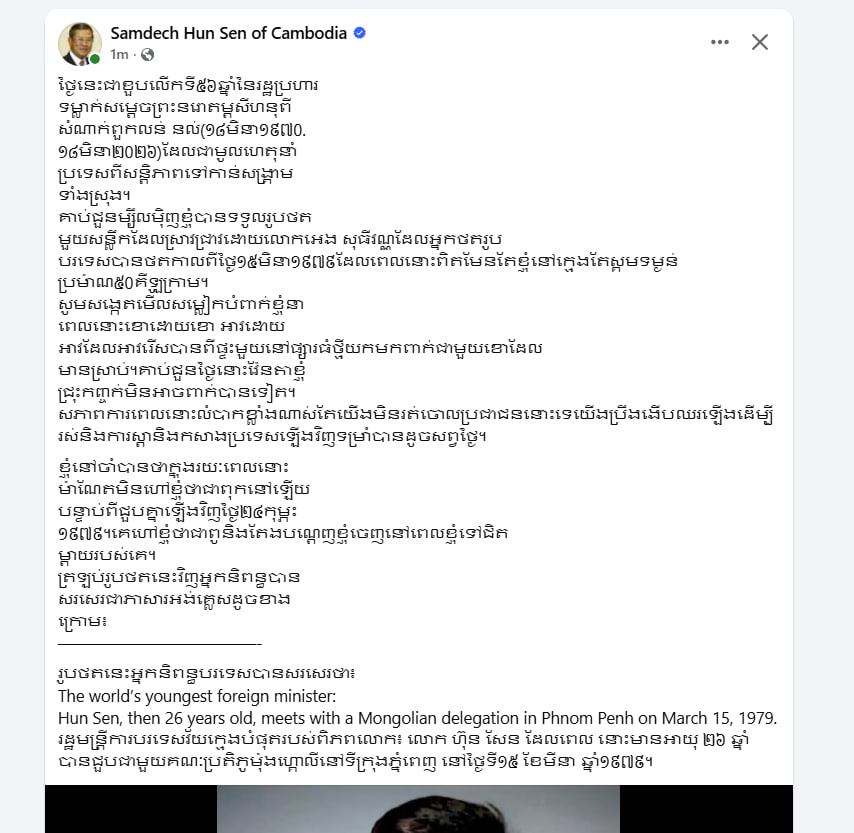Click the blue verified badge
The height and width of the screenshot is (833, 854).
point(360,33)
